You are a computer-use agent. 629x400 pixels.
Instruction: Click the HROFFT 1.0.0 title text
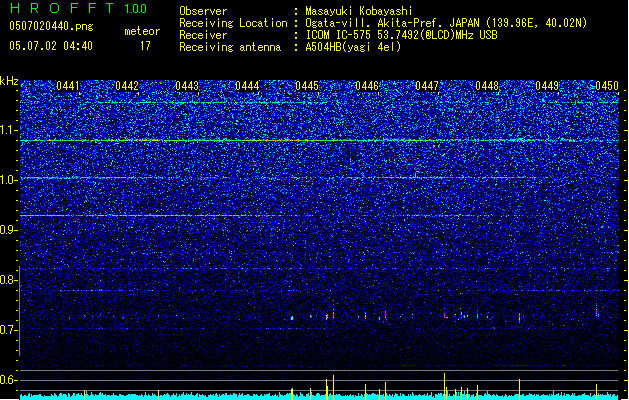pyautogui.click(x=79, y=8)
